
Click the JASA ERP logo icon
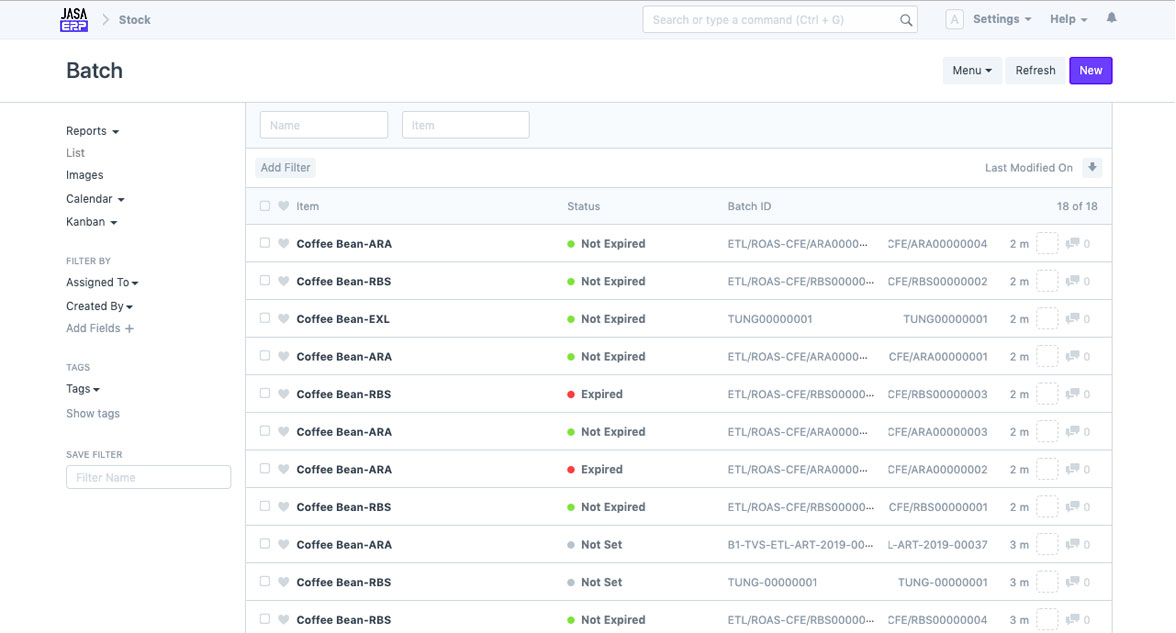click(x=74, y=20)
